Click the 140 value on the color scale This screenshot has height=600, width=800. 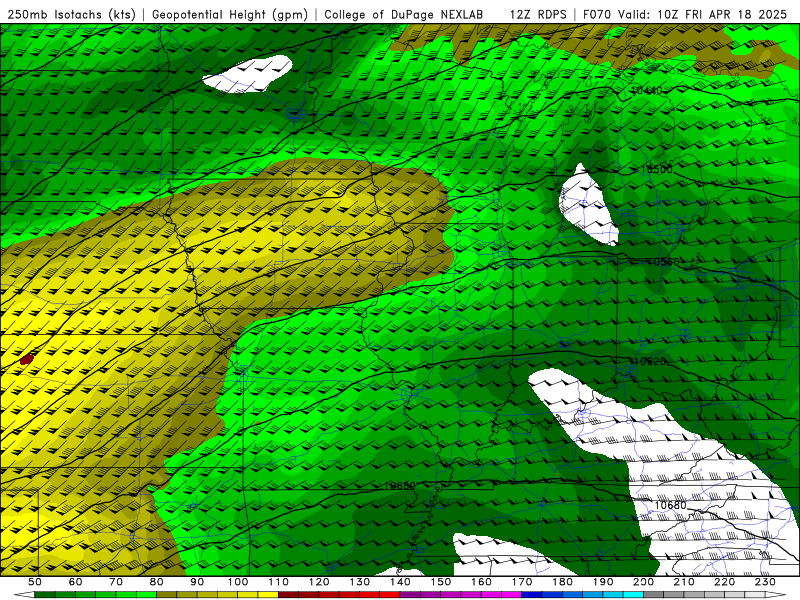[400, 582]
